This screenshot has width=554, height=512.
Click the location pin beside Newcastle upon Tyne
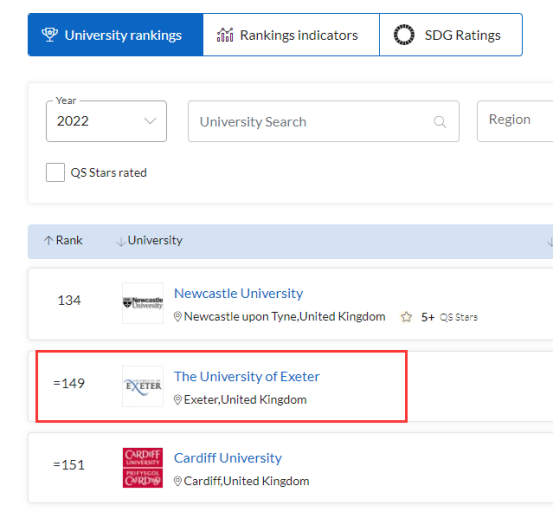point(178,317)
